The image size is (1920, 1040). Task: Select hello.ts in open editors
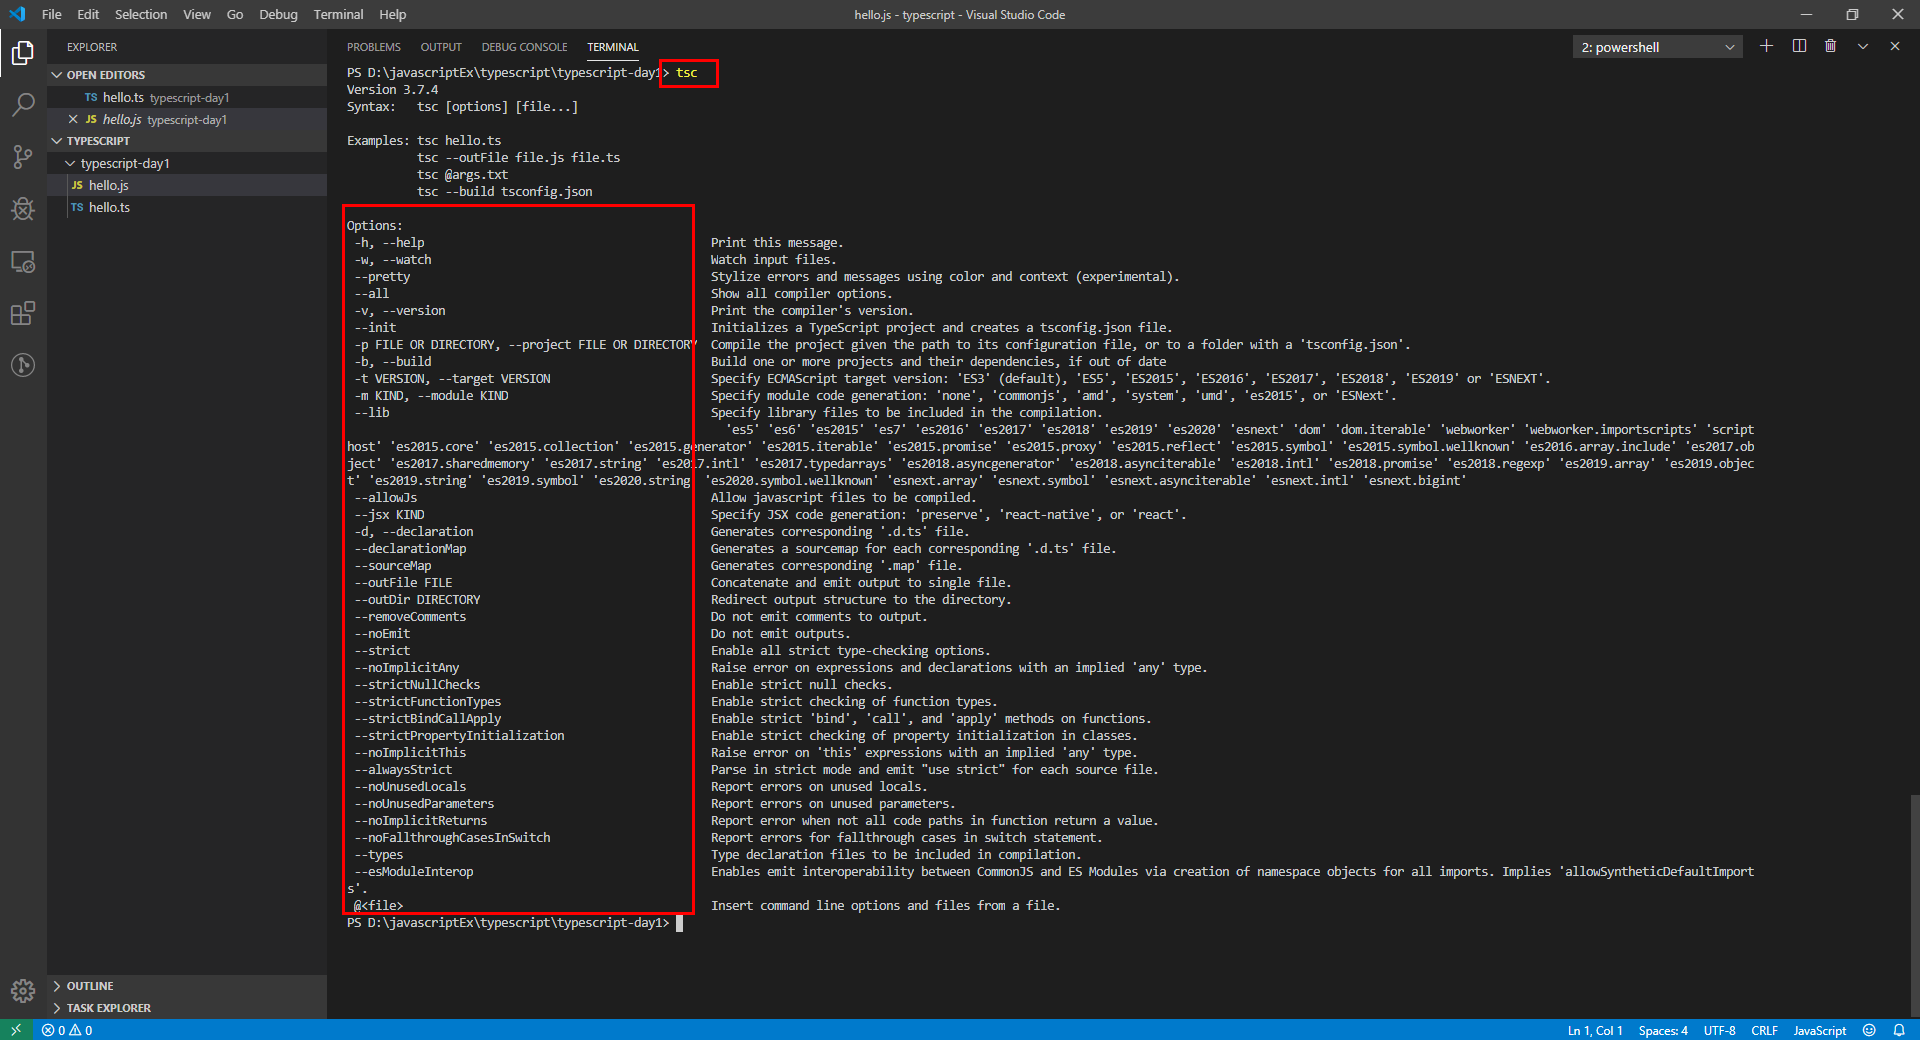(x=187, y=97)
